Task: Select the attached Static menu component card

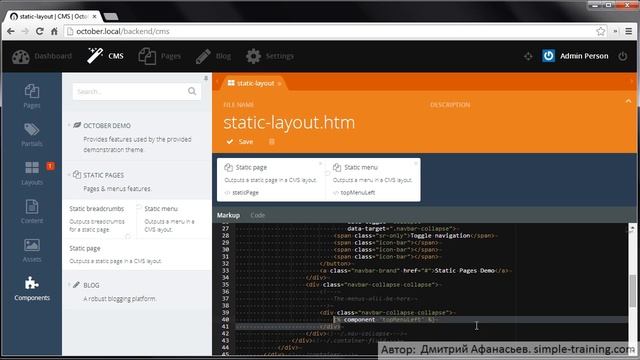Action: coord(373,180)
